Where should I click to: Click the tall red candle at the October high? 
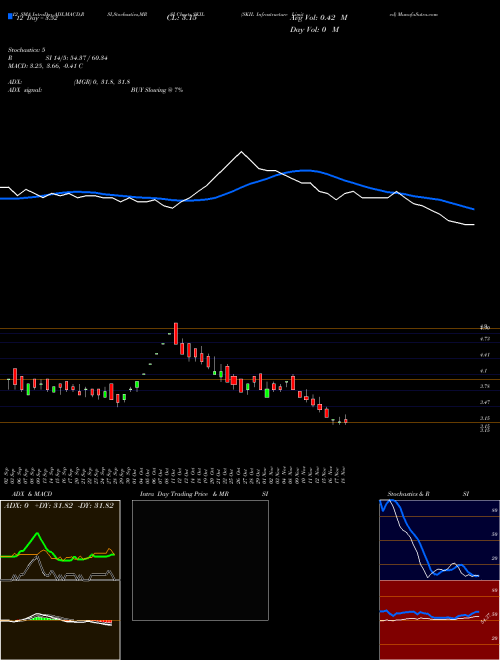click(x=176, y=334)
